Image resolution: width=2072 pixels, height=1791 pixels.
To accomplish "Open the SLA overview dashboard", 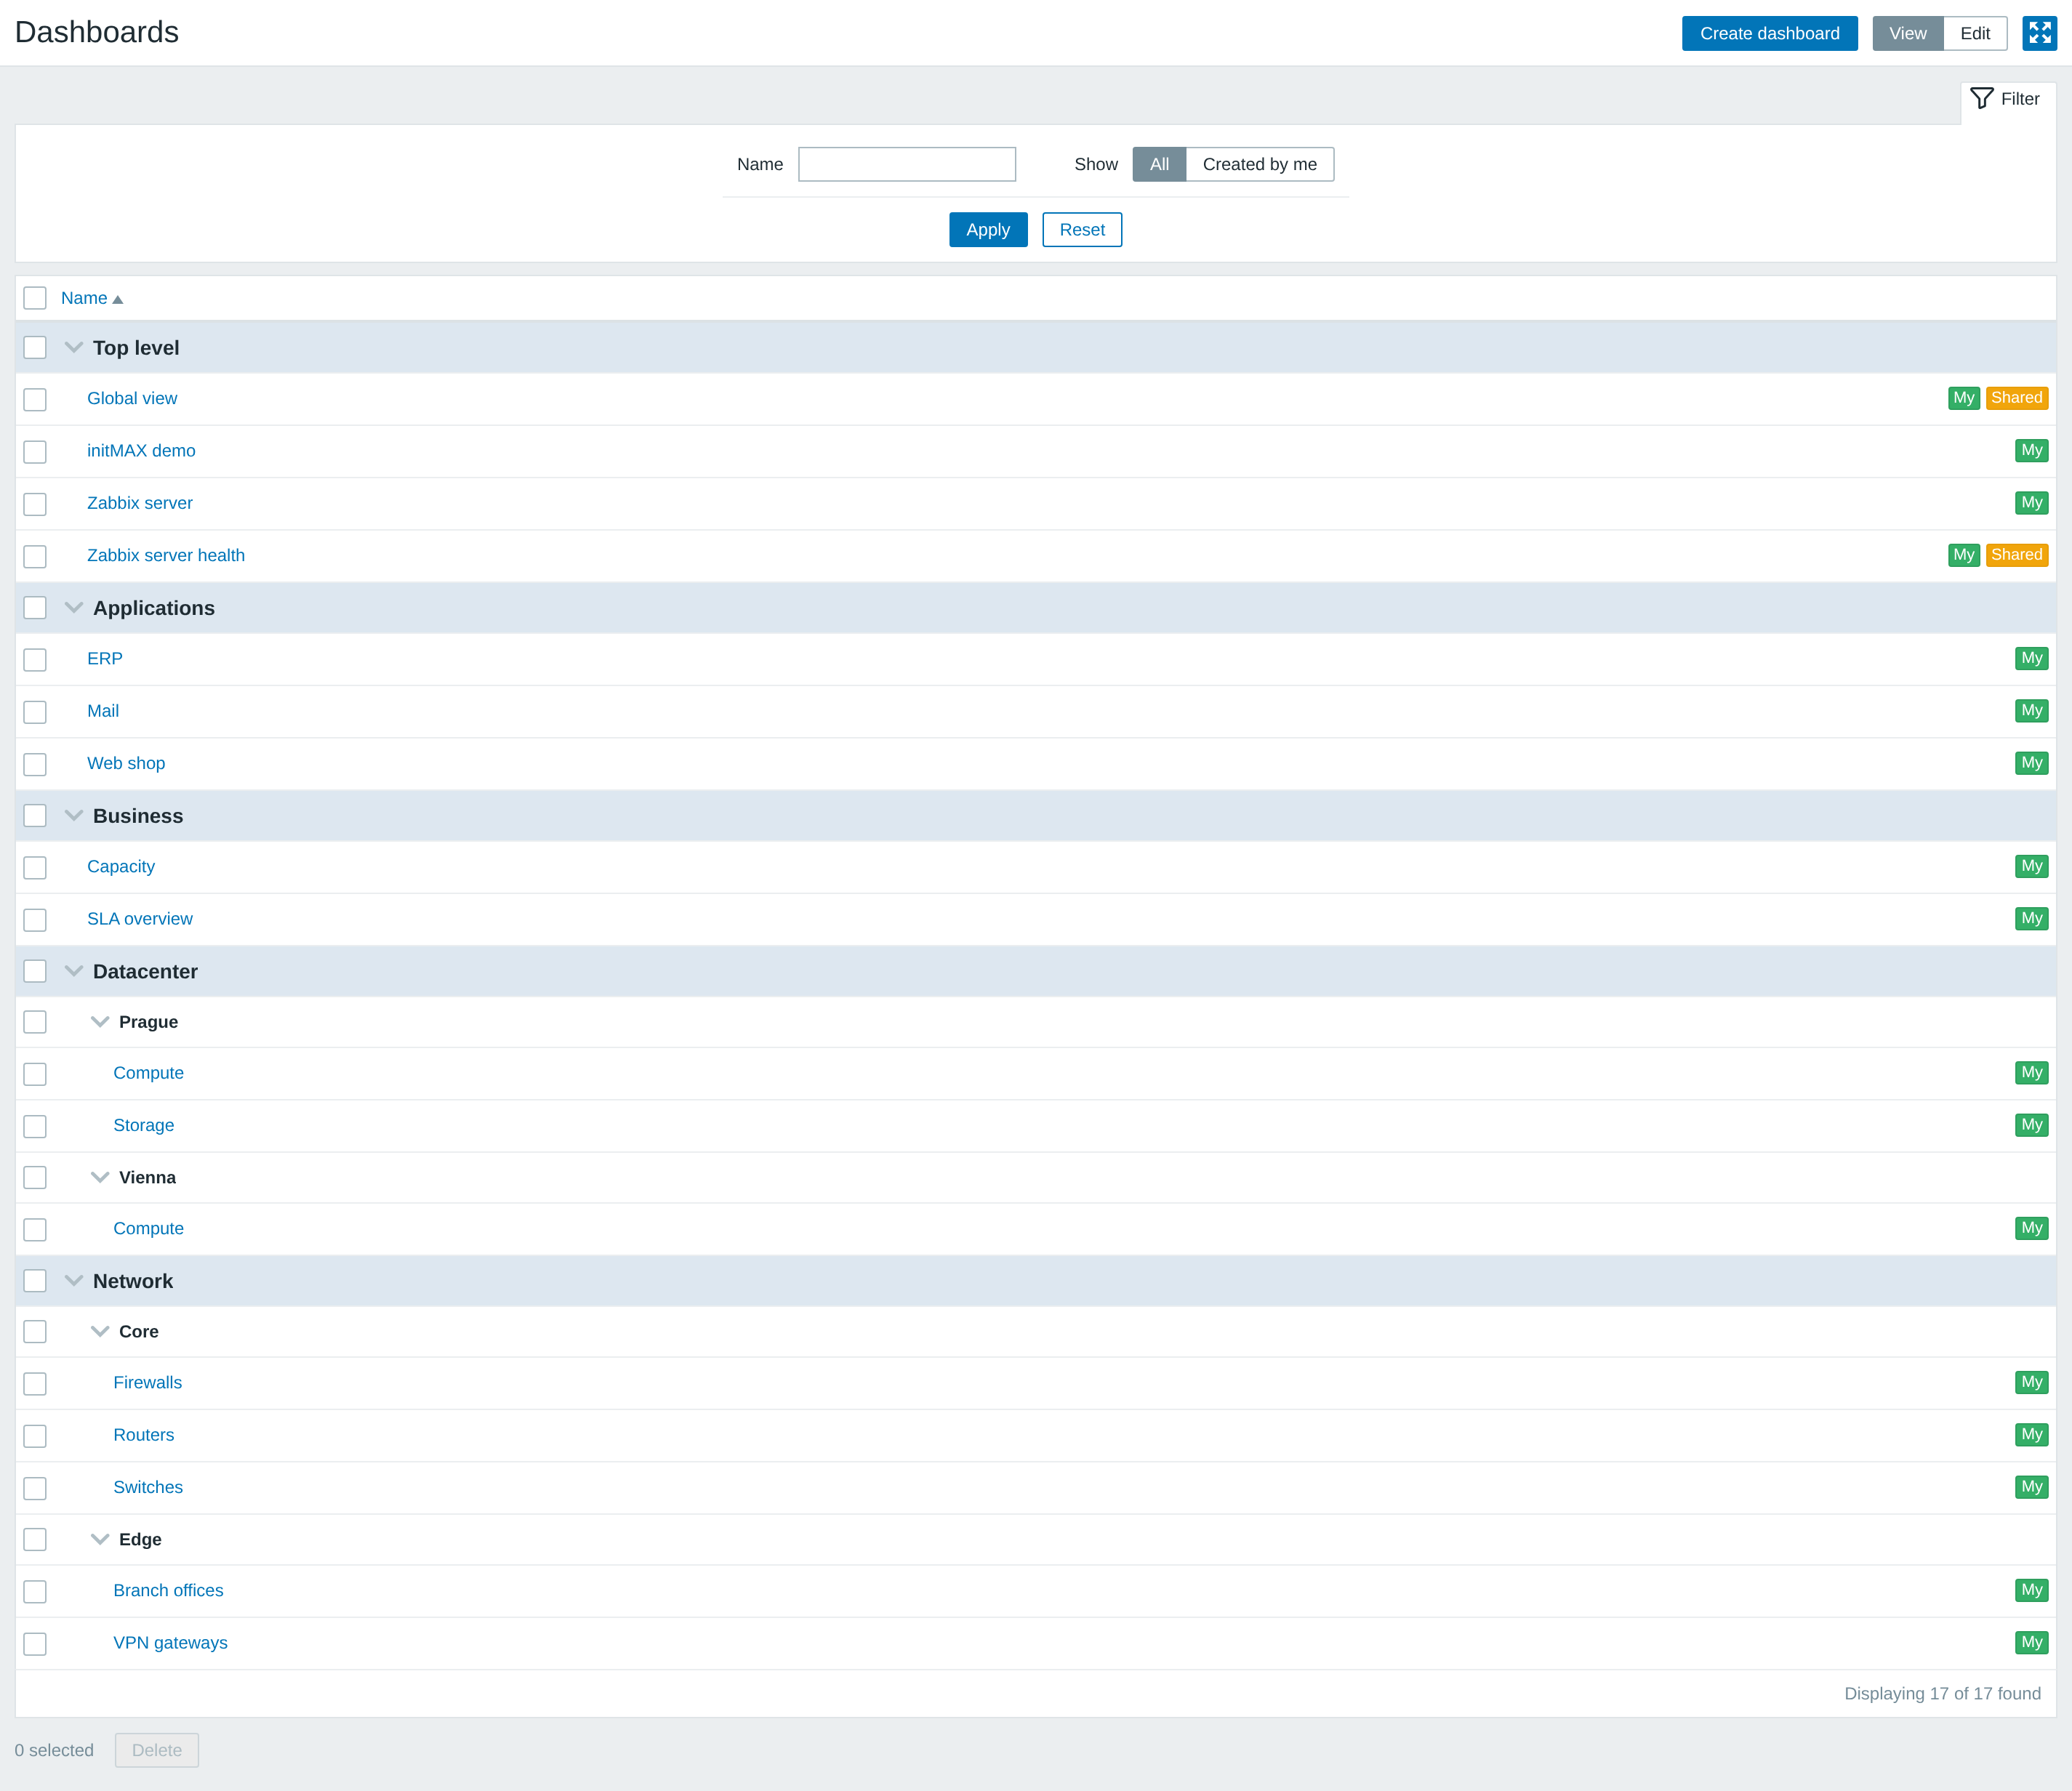I will tap(140, 919).
